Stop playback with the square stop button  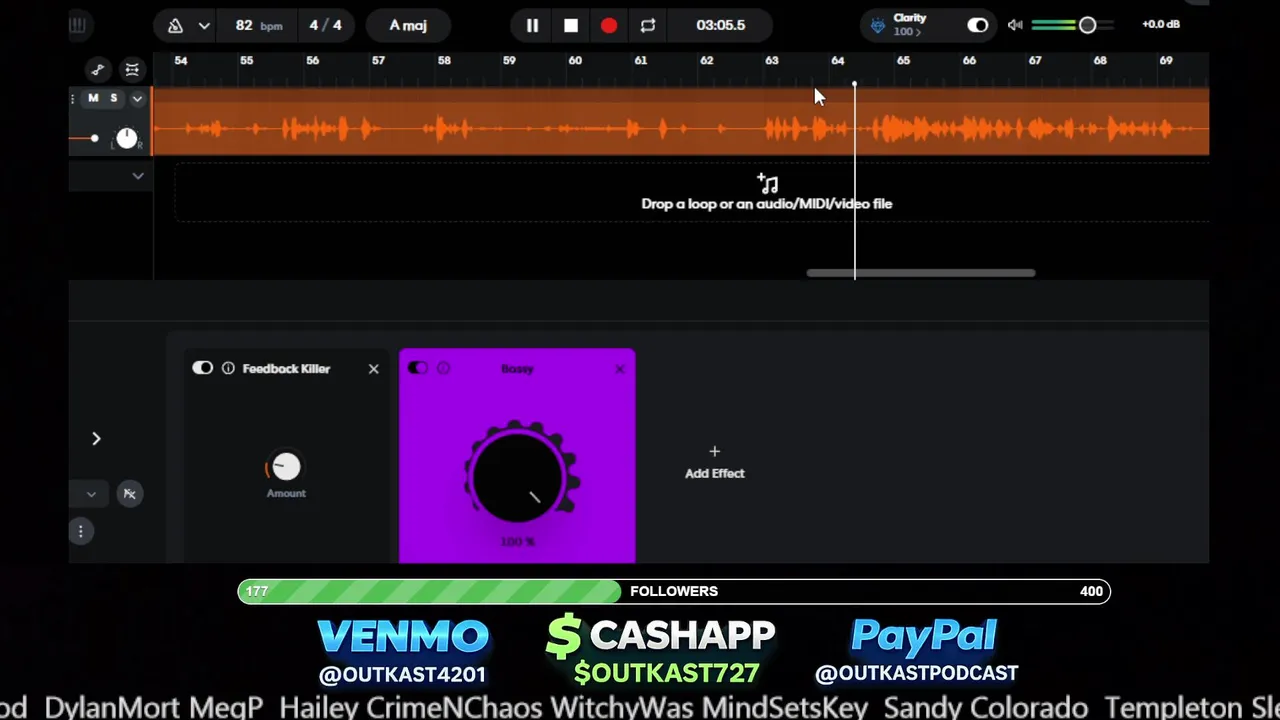point(571,25)
